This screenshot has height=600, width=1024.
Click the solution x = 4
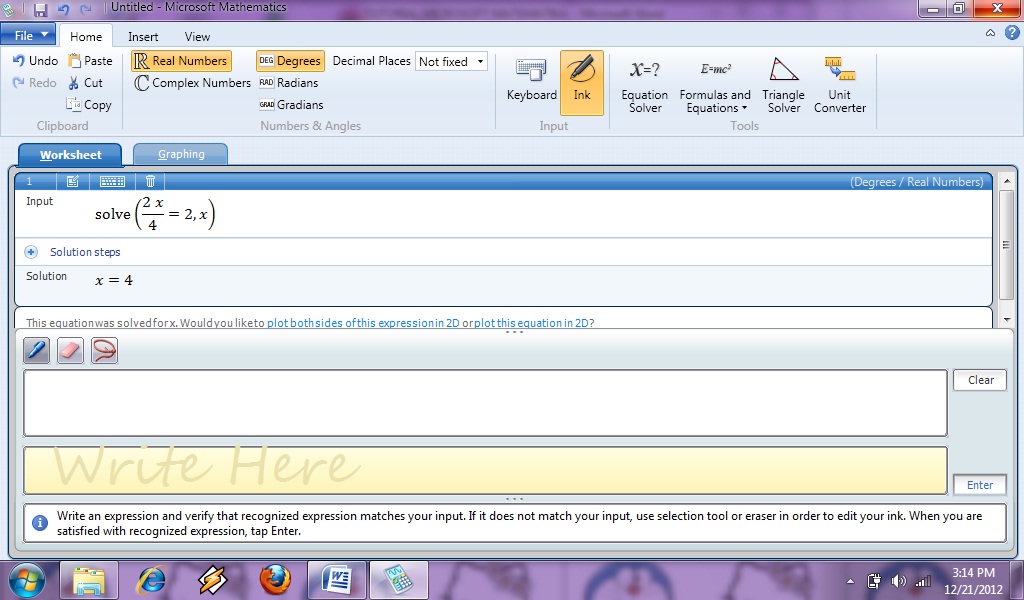[114, 280]
